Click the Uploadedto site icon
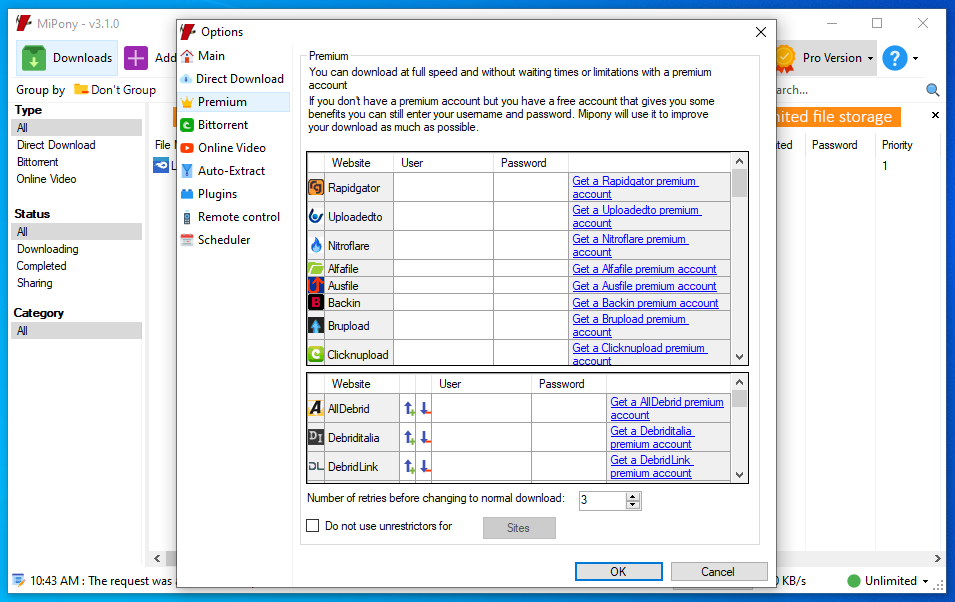Viewport: 955px width, 602px height. [x=316, y=216]
